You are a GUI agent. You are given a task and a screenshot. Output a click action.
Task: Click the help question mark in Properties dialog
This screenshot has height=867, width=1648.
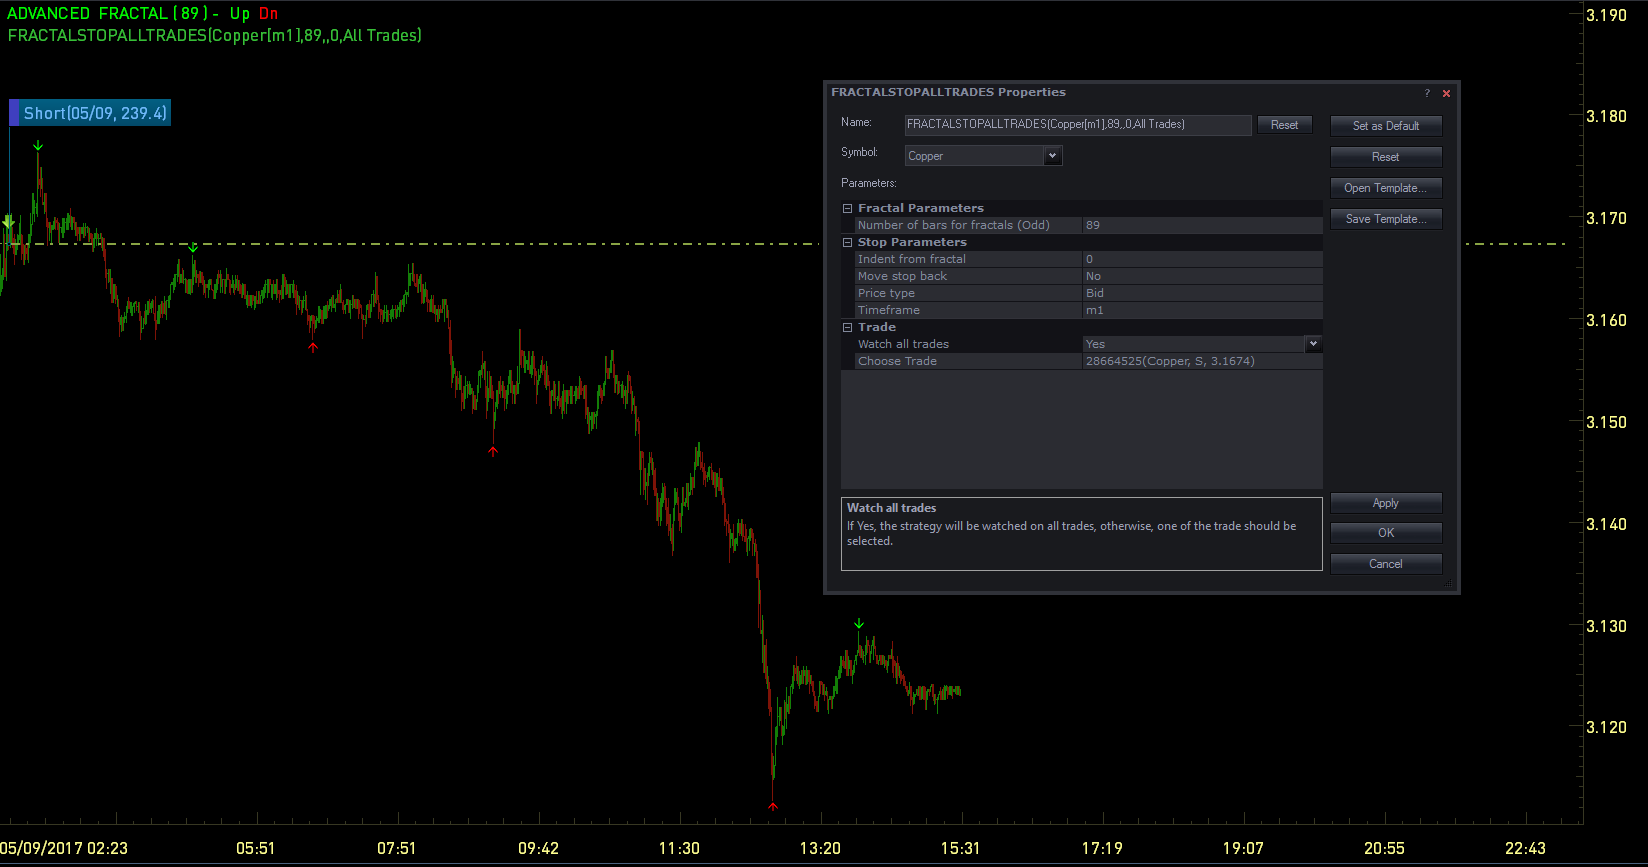pos(1427,93)
